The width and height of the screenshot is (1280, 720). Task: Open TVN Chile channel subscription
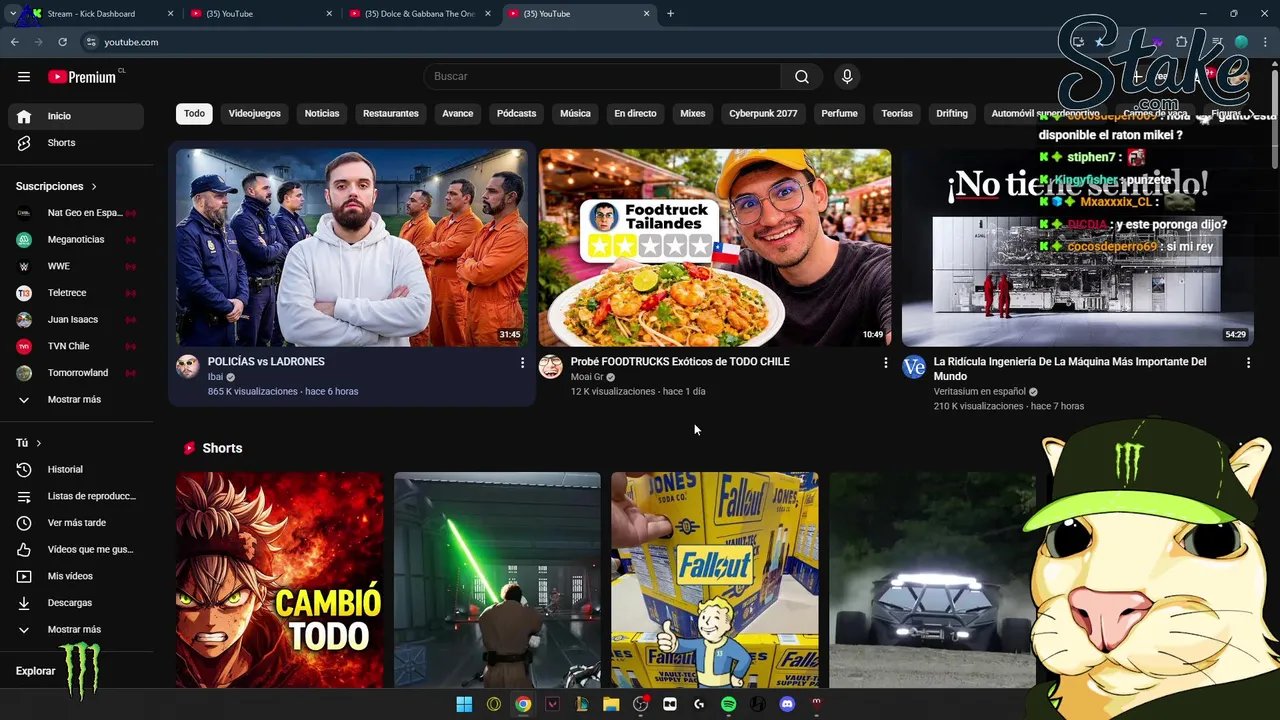coord(76,346)
